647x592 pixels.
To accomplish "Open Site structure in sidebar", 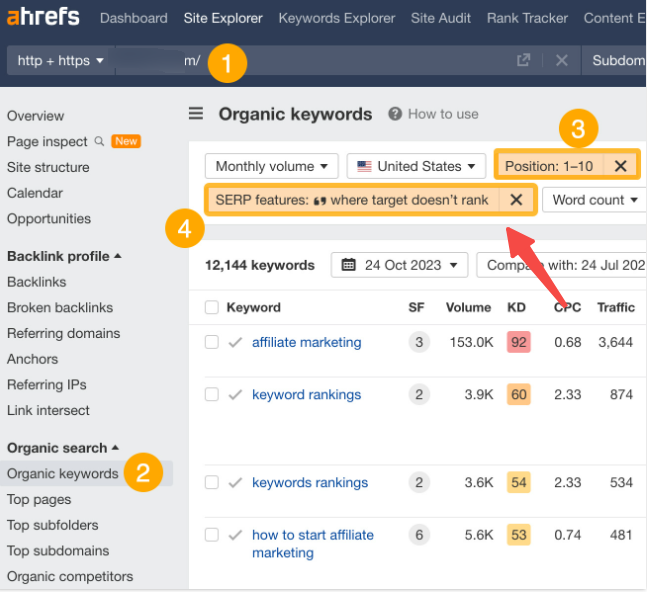I will 48,167.
